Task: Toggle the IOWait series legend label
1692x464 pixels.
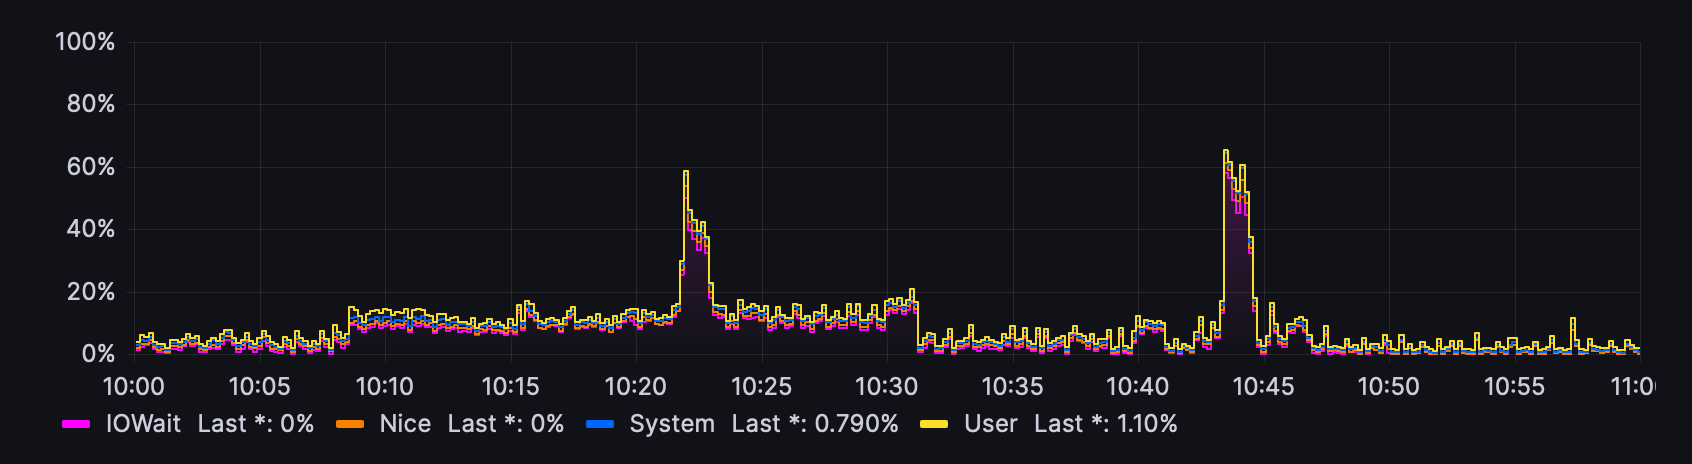Action: tap(143, 424)
